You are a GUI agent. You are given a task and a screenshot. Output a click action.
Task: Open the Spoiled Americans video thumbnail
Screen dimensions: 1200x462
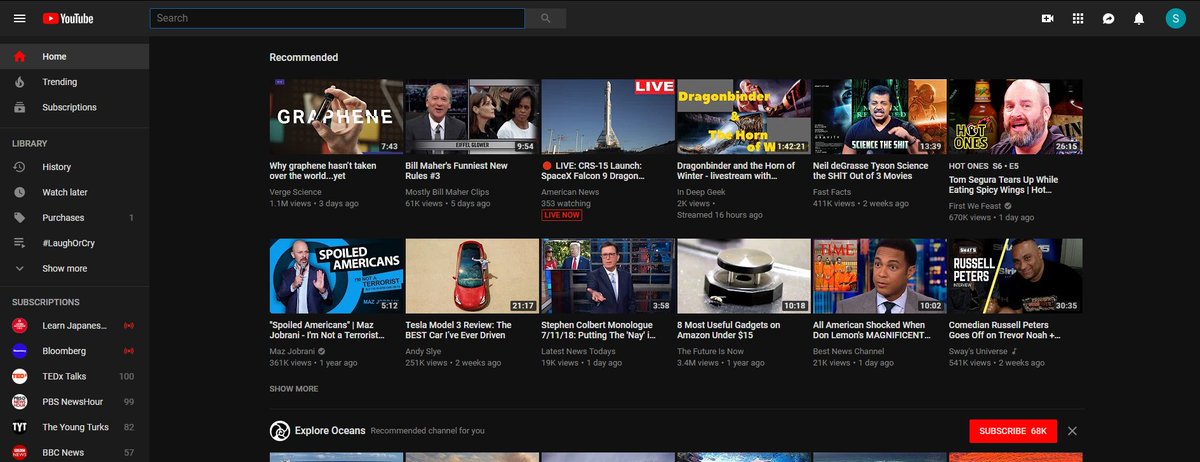coord(337,276)
